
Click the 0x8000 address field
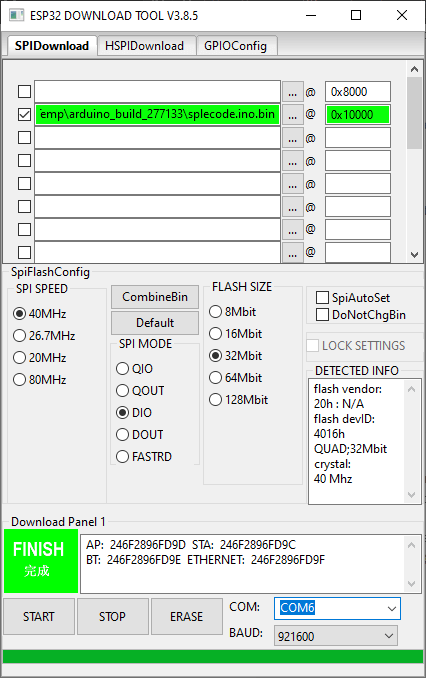(x=358, y=92)
